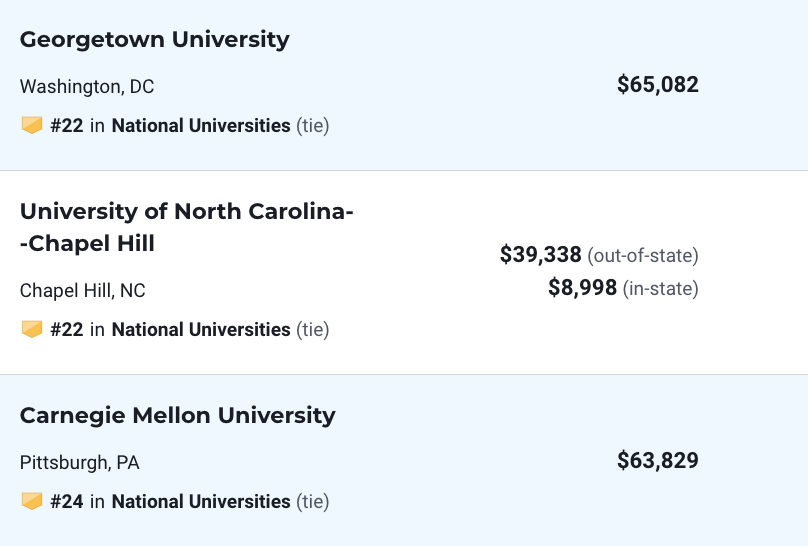Open the Carnegie Mellon University heading link
The width and height of the screenshot is (808, 546).
tap(178, 415)
